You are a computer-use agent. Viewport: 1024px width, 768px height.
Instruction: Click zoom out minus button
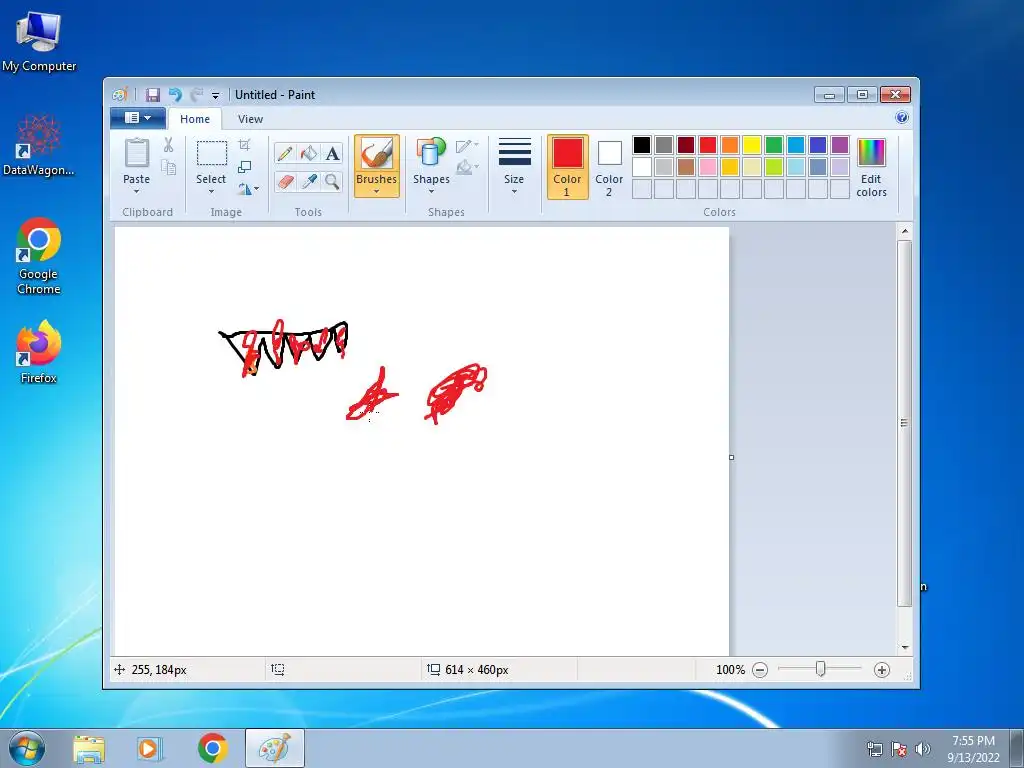[x=760, y=669]
